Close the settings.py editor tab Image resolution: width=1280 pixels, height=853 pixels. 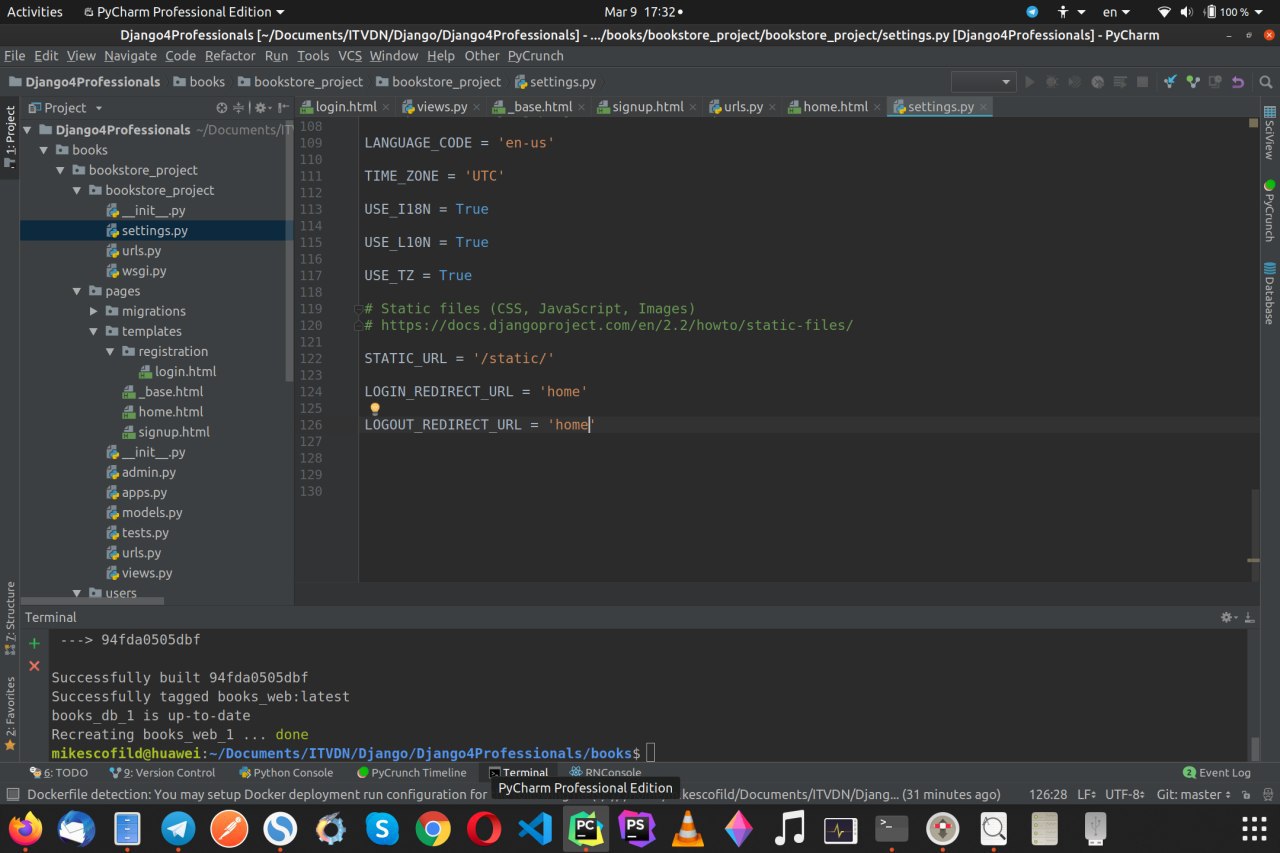coord(983,107)
